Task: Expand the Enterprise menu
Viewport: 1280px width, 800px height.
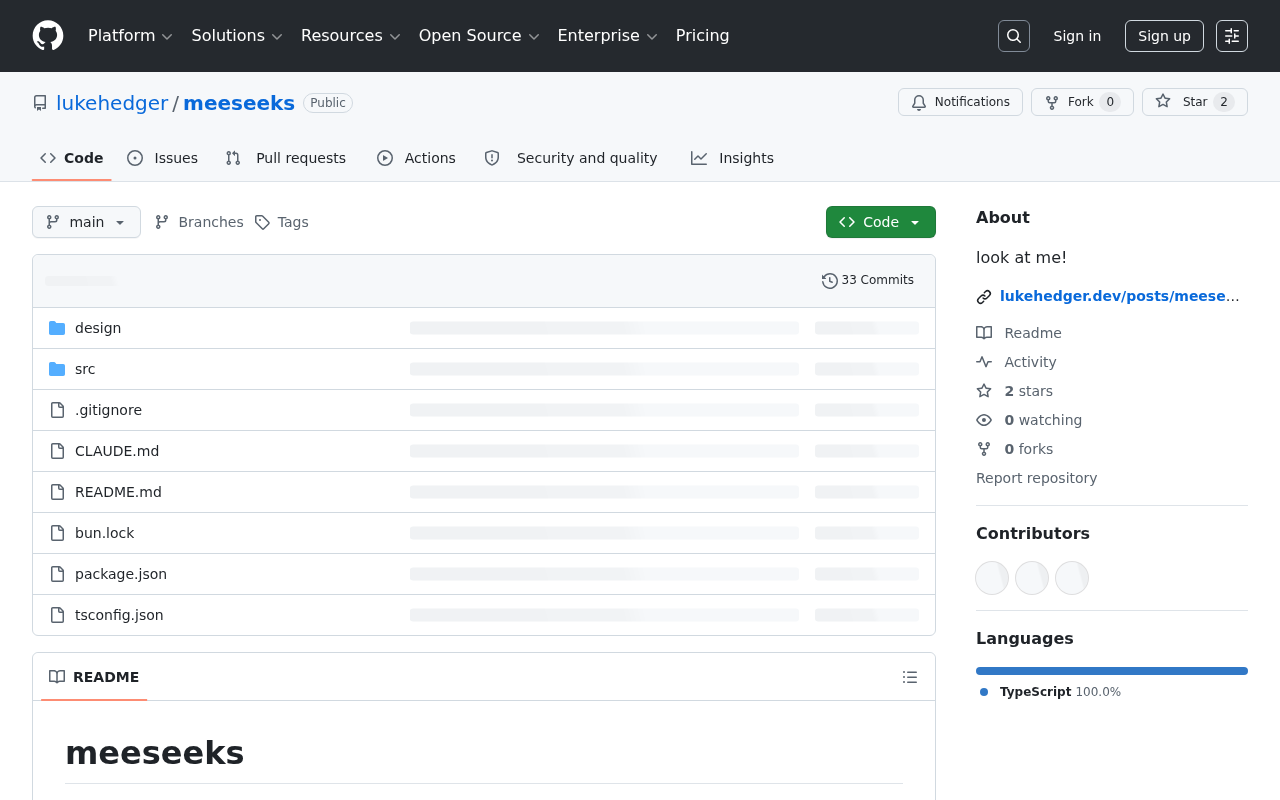Action: tap(607, 36)
